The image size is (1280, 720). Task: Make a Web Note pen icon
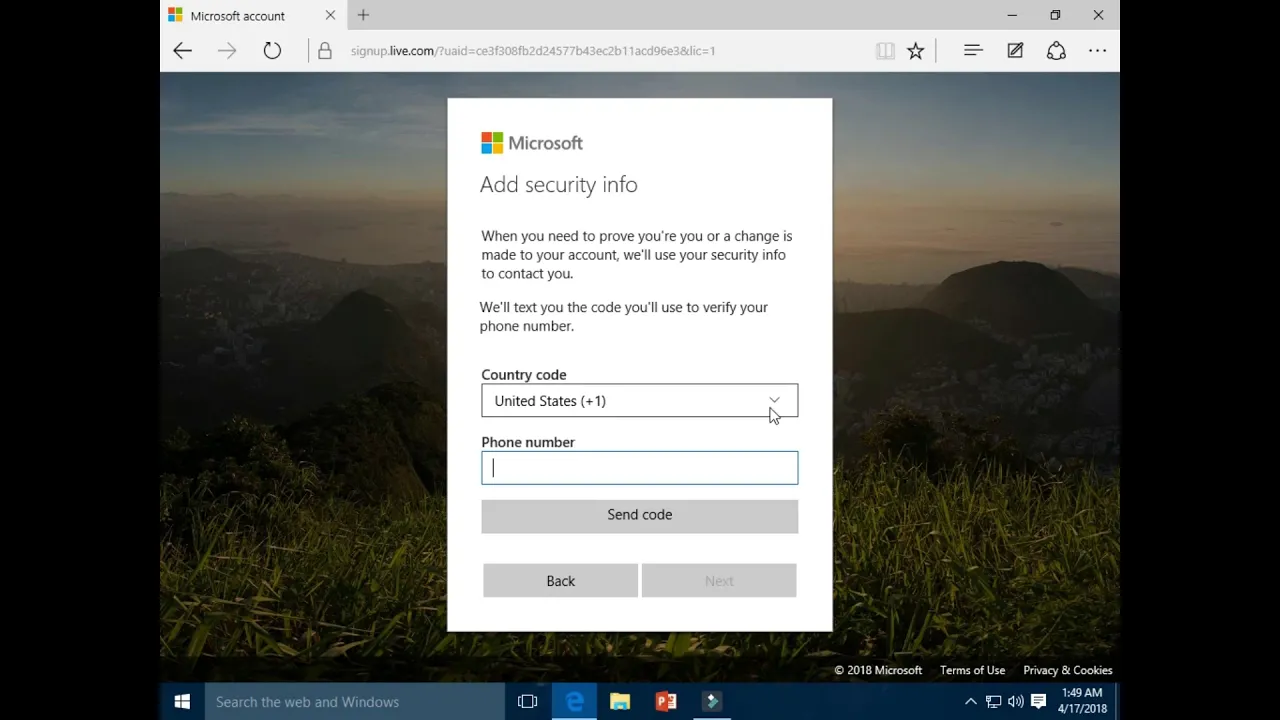(x=1015, y=51)
